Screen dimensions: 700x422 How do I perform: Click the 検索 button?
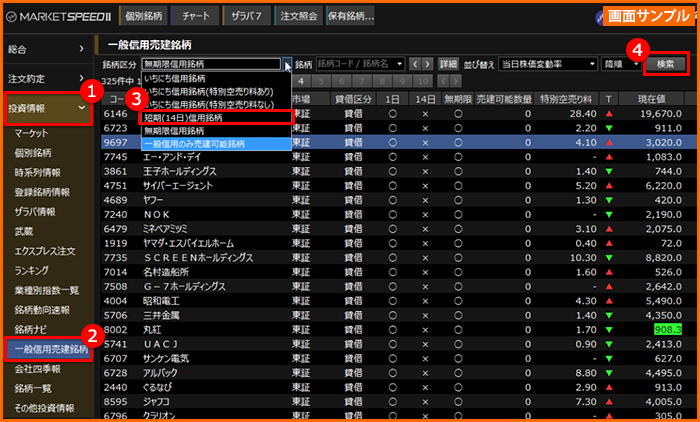666,64
